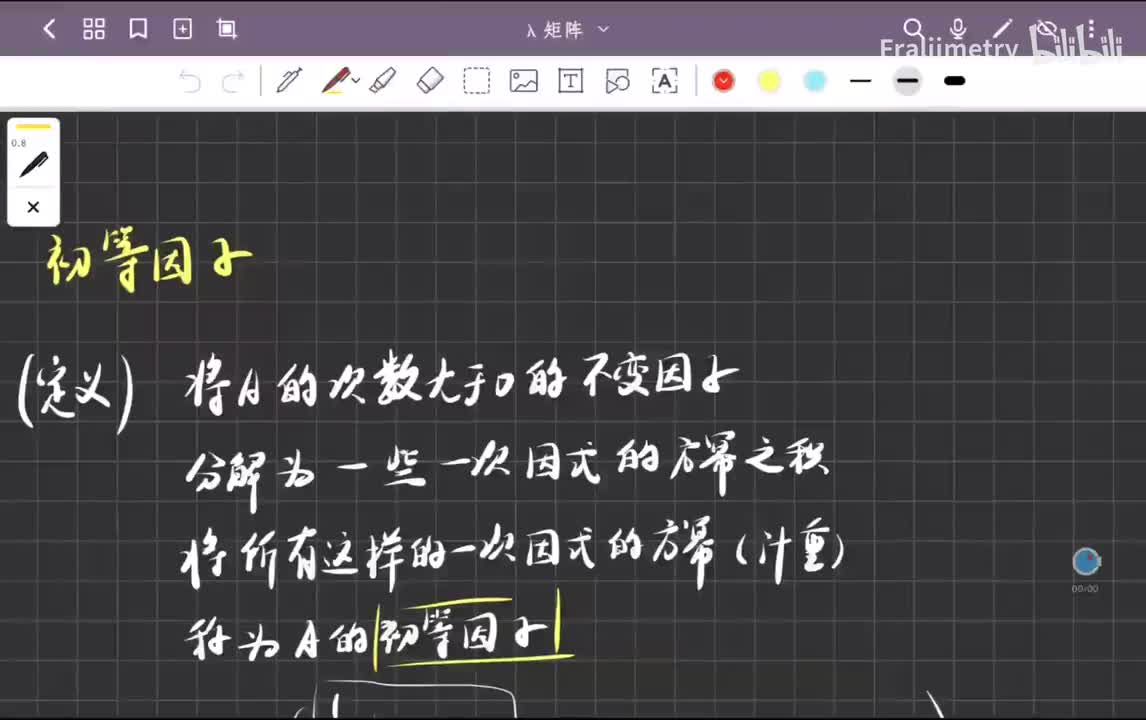The width and height of the screenshot is (1146, 720).
Task: Tap the bookmark icon
Action: (138, 29)
